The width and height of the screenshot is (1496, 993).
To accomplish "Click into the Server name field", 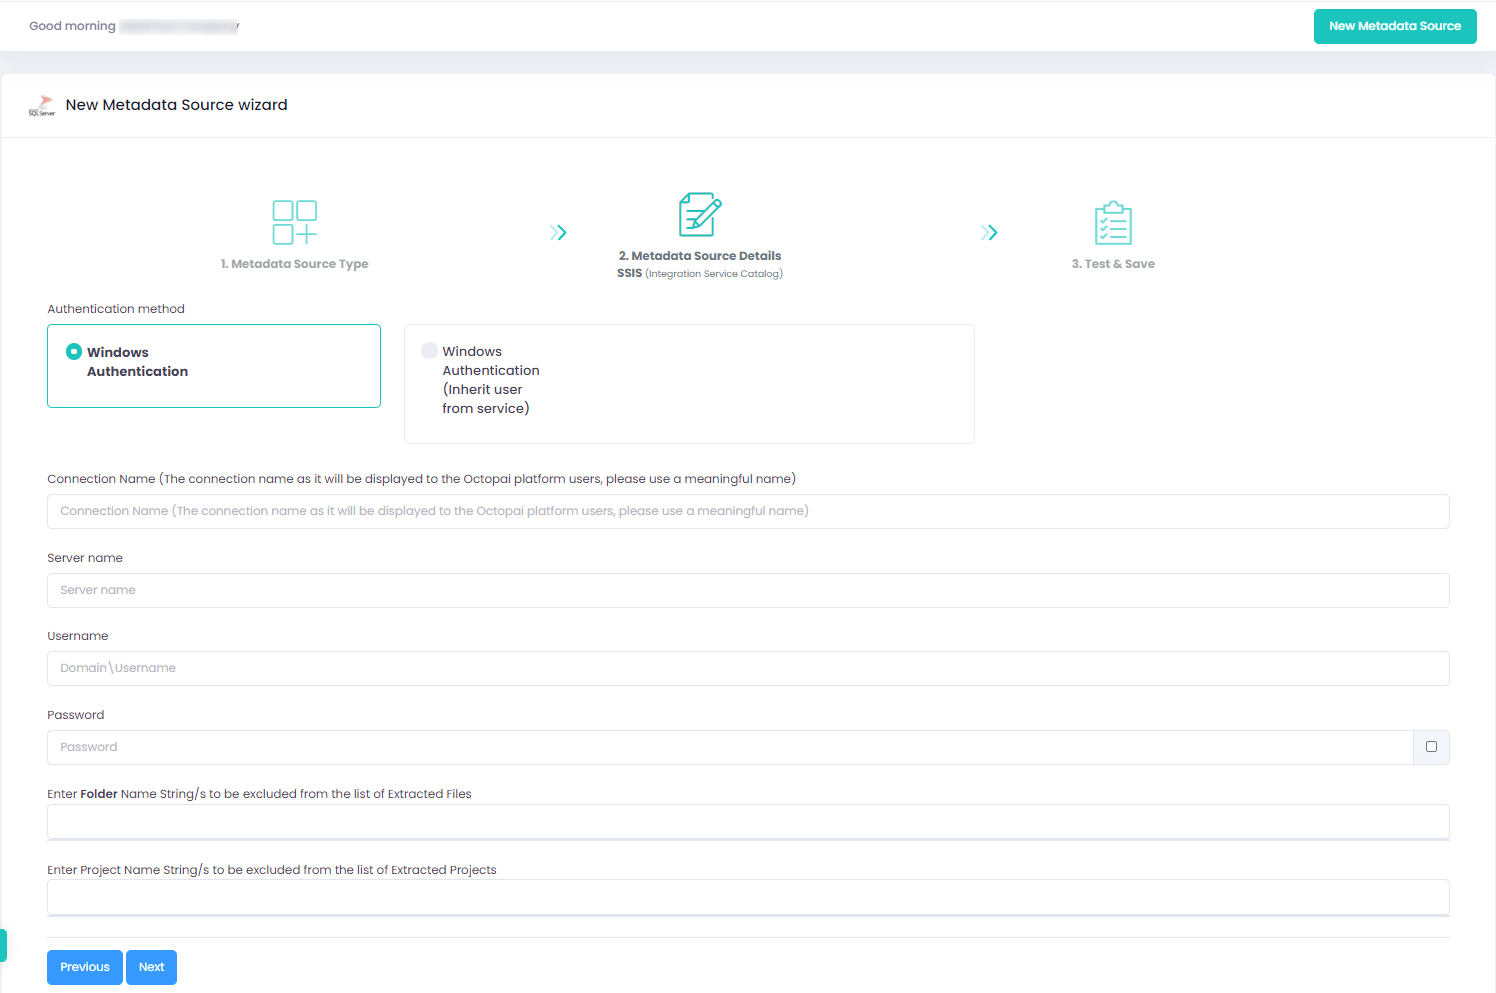I will [x=748, y=590].
